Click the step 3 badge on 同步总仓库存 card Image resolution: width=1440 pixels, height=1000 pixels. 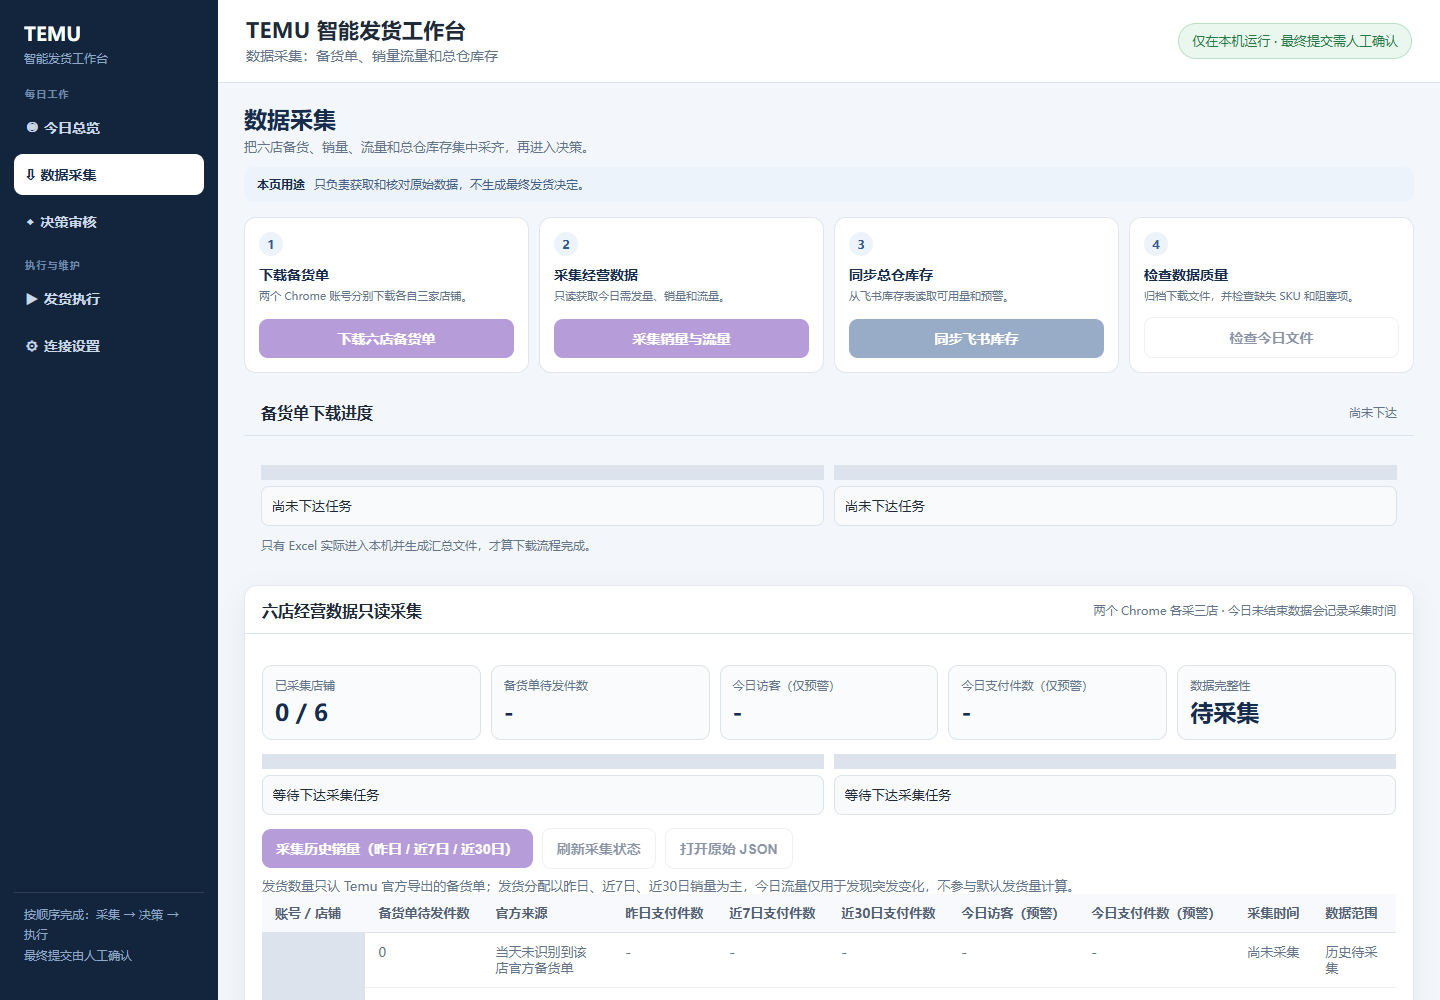(861, 244)
